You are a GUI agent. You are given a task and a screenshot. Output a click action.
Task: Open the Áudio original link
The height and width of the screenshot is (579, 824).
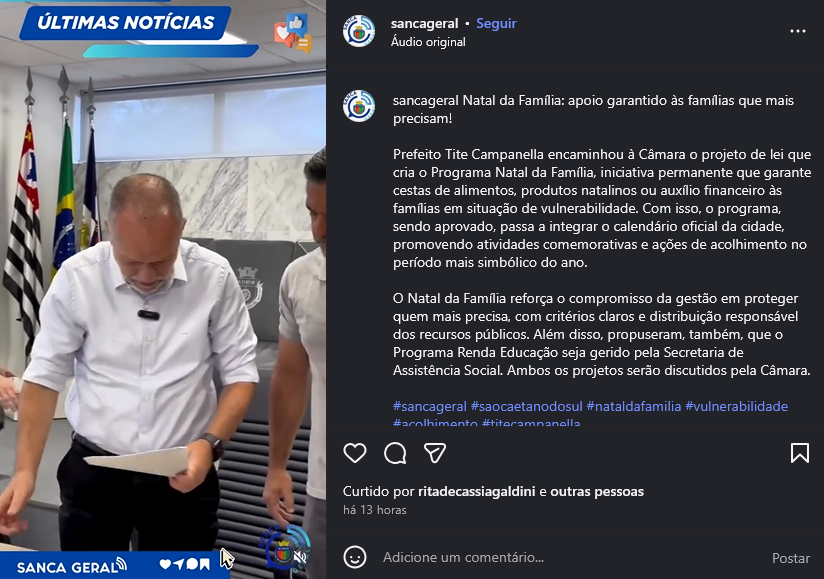[x=428, y=42]
